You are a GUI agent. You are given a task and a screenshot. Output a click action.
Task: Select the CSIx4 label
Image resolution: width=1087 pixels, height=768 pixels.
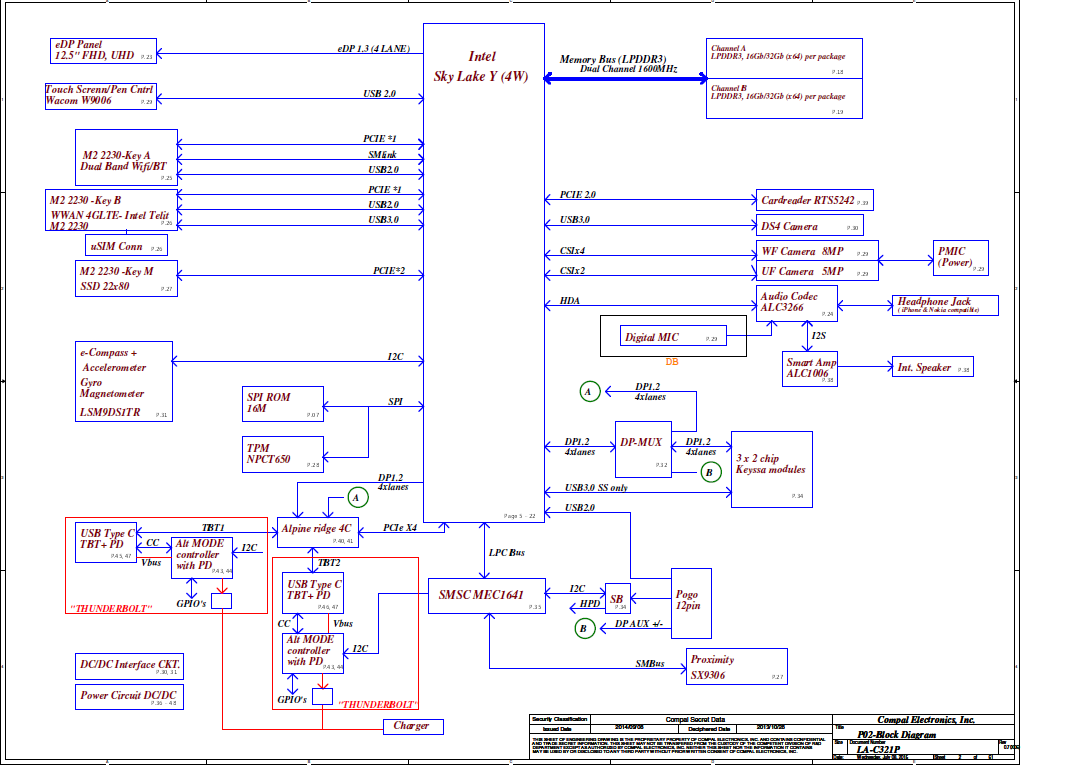pos(573,251)
